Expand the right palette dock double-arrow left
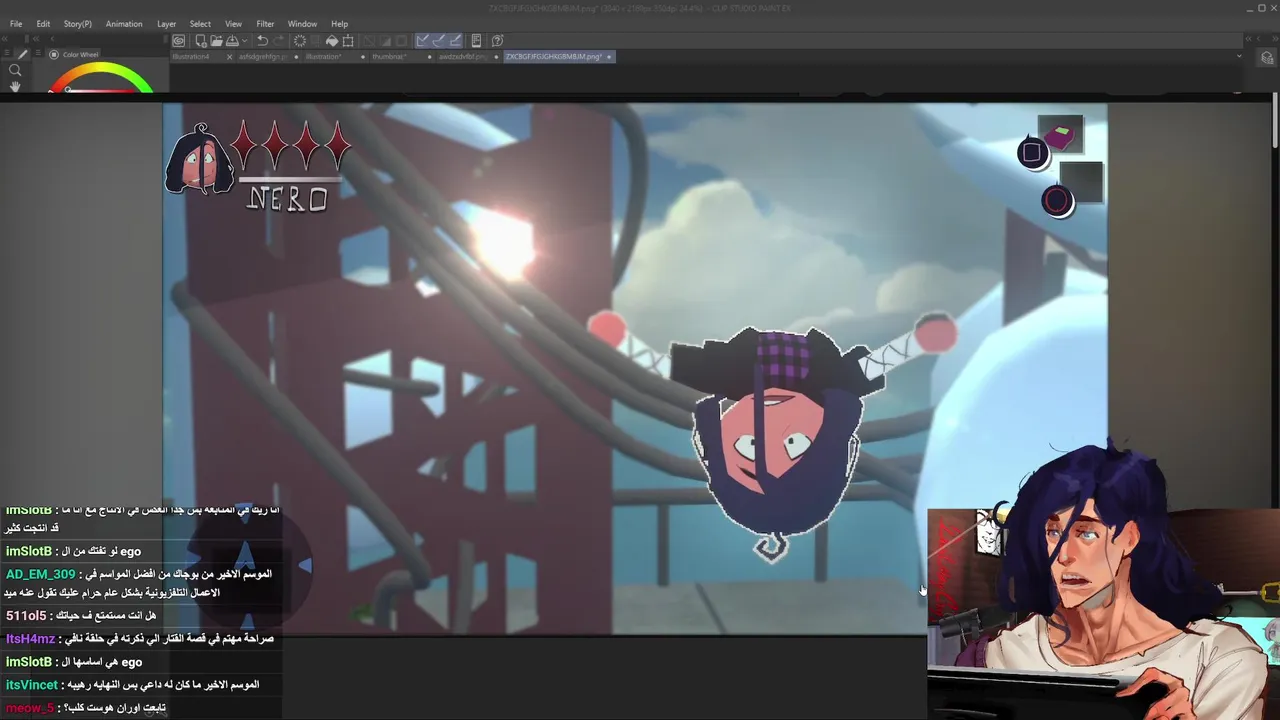The width and height of the screenshot is (1280, 720). 1249,39
